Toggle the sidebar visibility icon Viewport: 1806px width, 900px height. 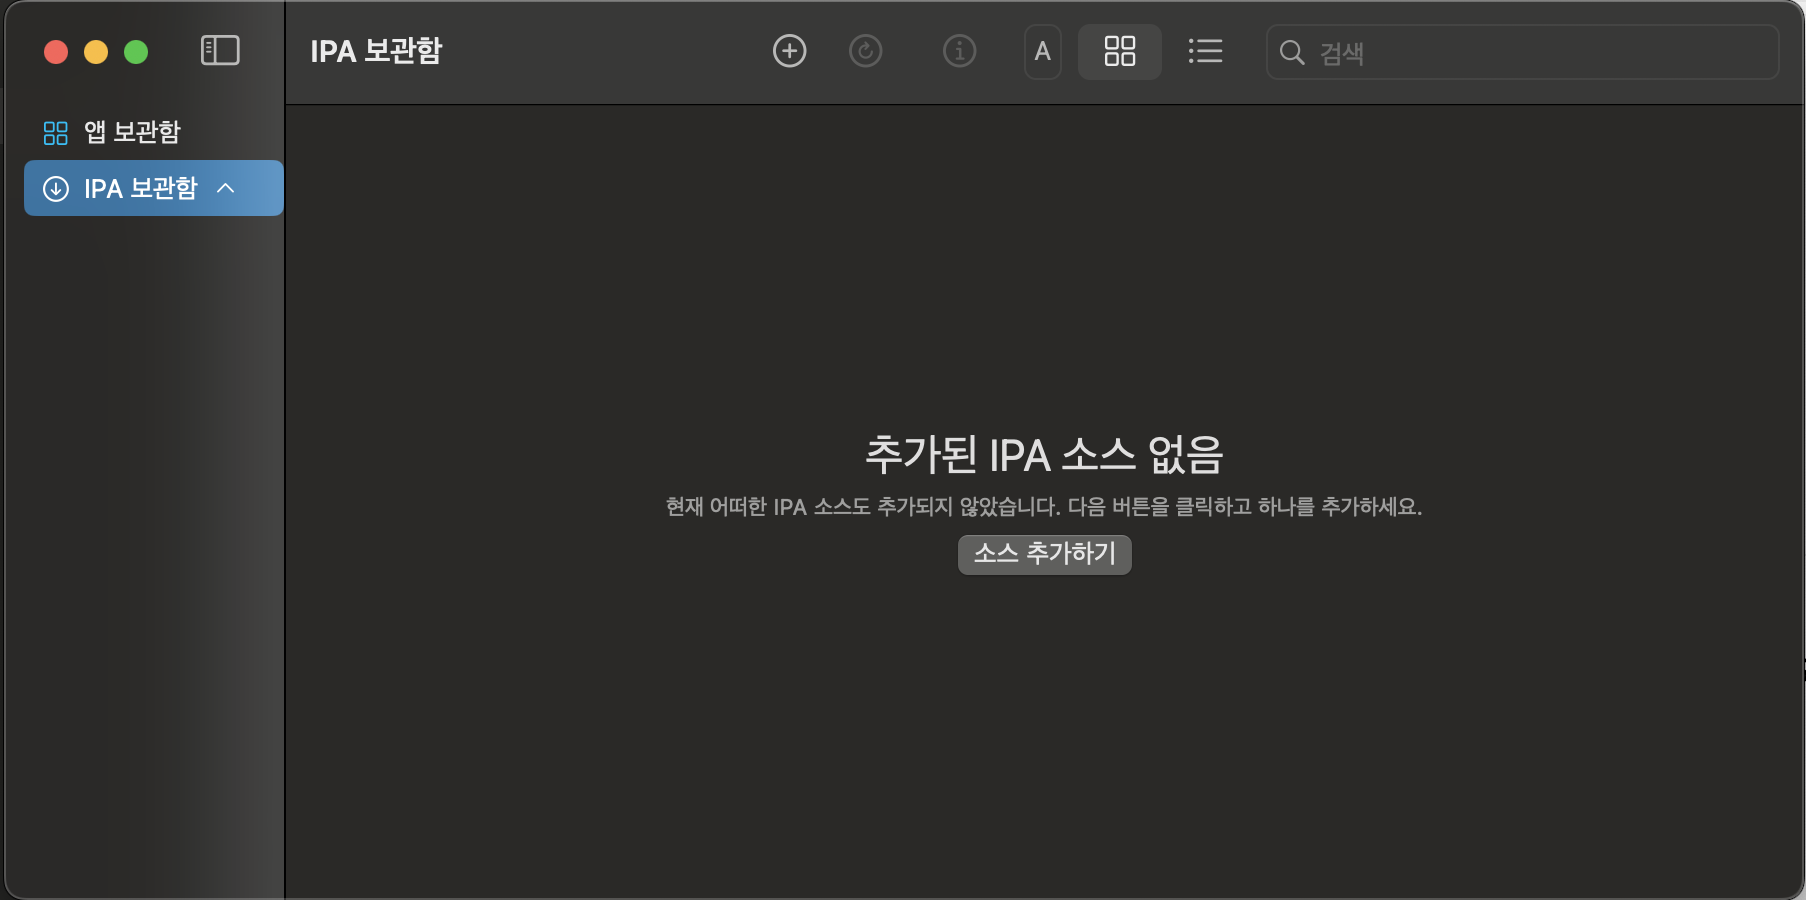[x=220, y=51]
